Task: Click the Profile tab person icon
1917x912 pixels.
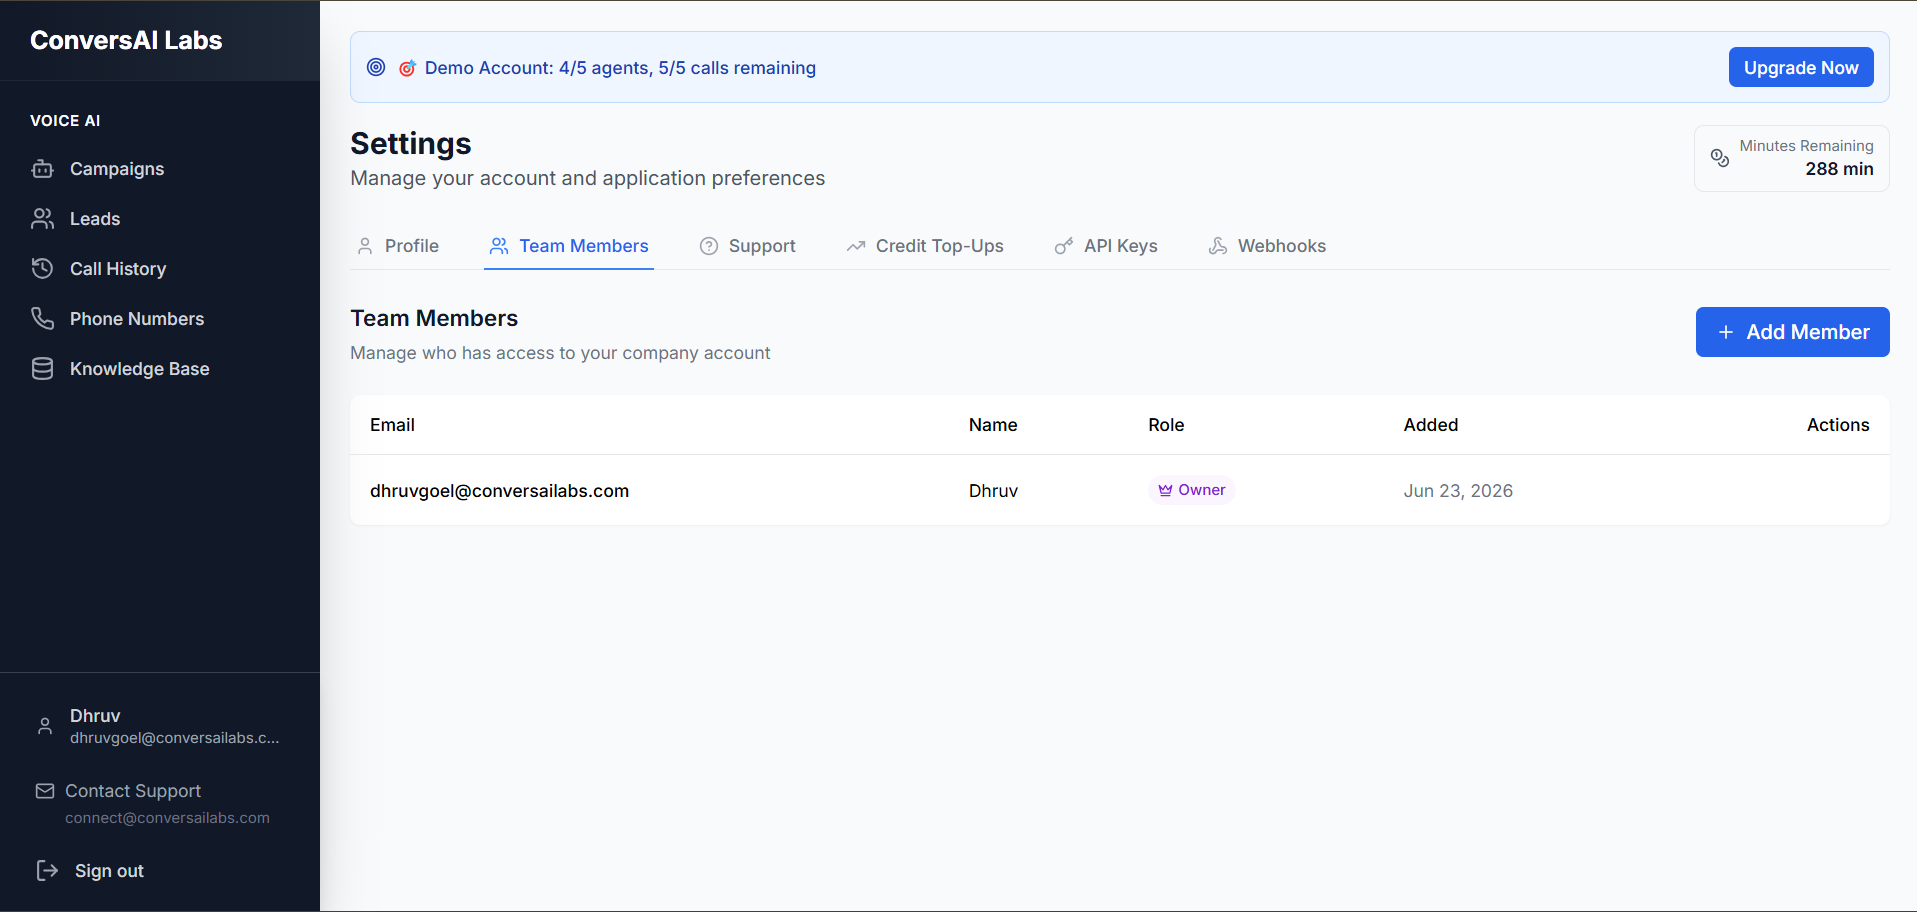Action: (x=365, y=246)
